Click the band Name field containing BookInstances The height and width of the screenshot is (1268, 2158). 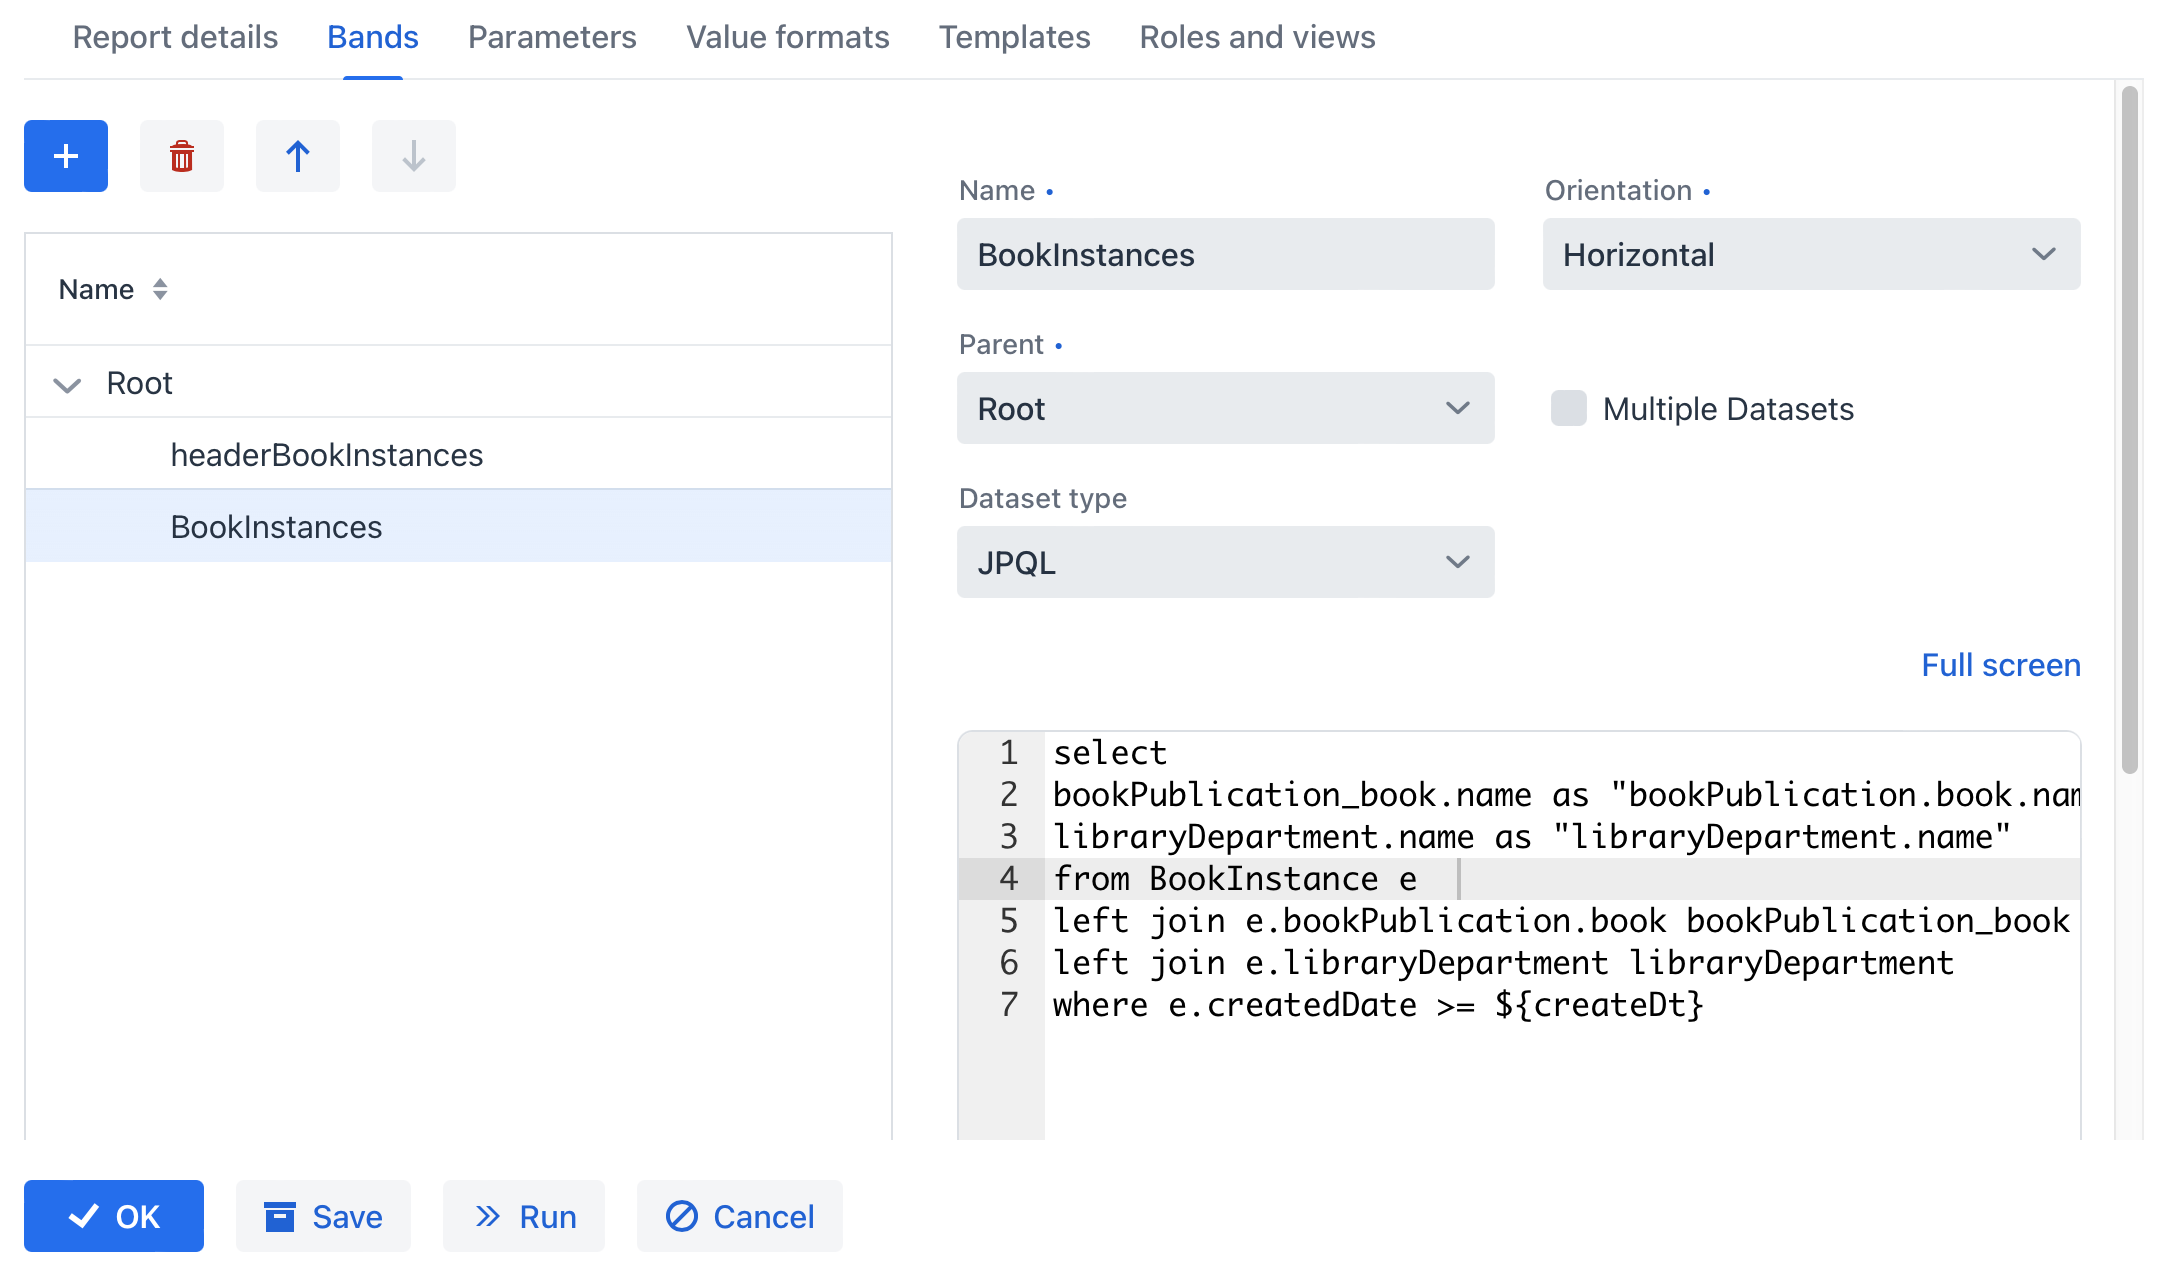[x=1225, y=254]
